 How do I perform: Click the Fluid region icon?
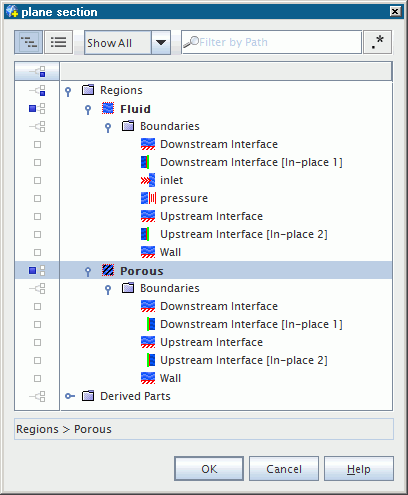(x=108, y=109)
